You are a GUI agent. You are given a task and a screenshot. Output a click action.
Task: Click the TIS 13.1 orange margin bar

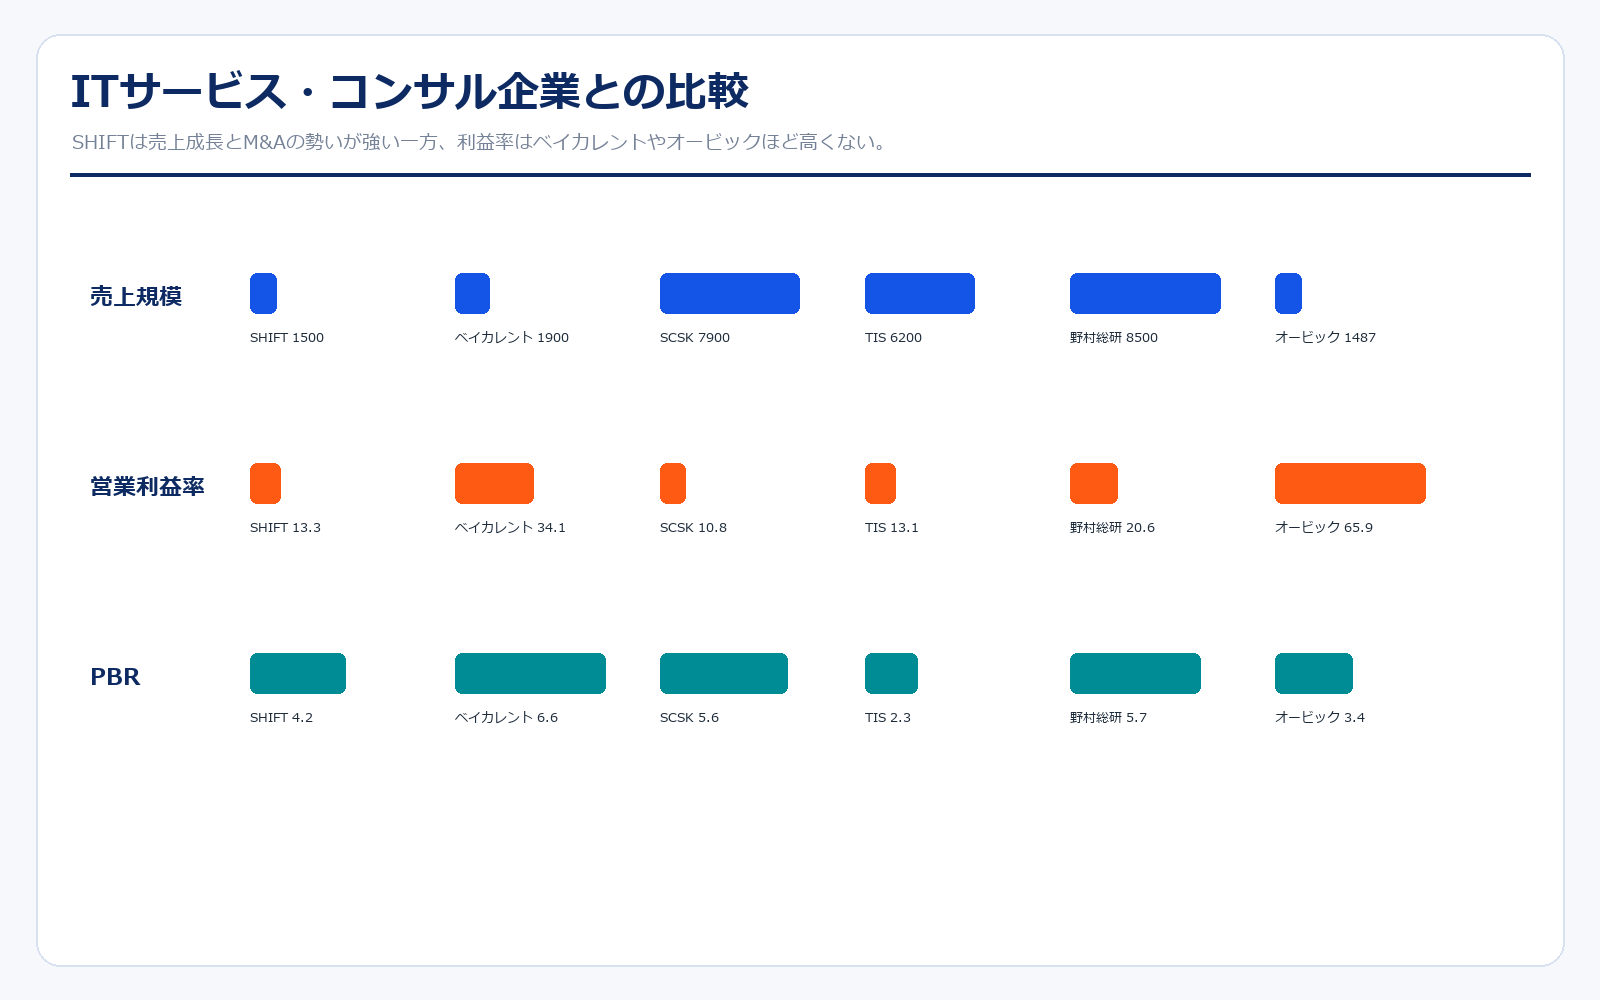880,483
